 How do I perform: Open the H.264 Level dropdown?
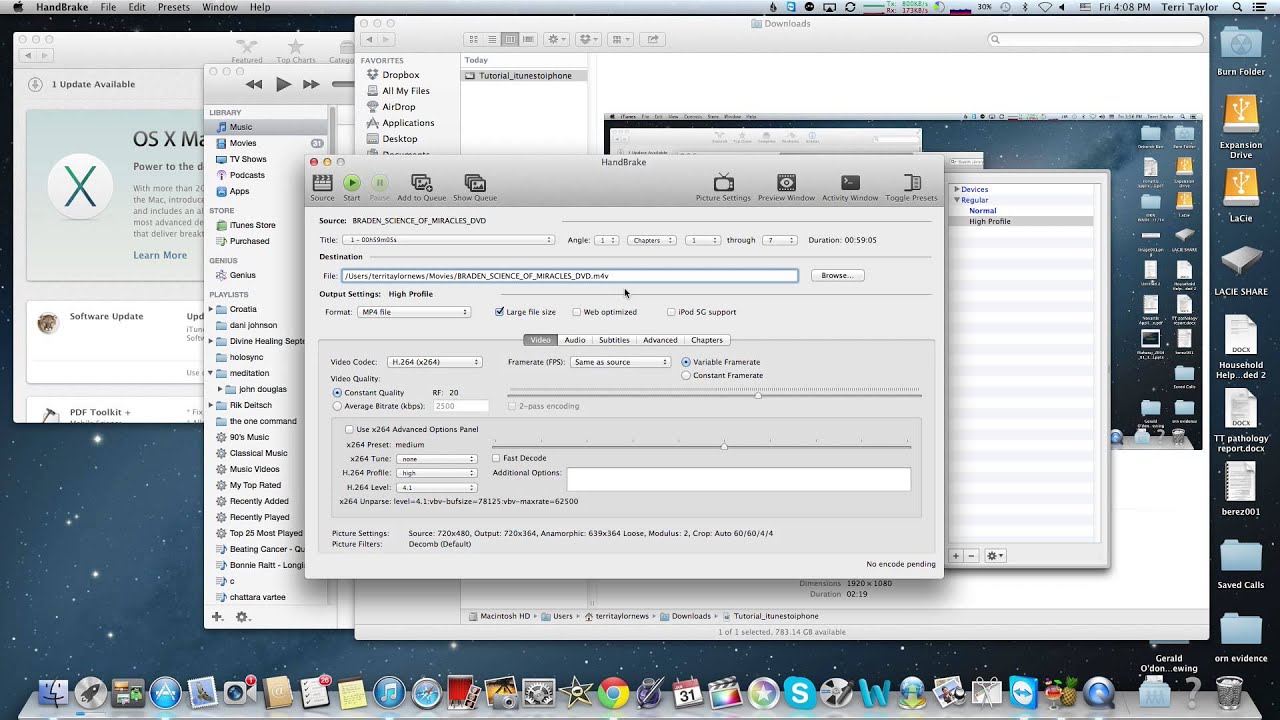click(x=436, y=487)
